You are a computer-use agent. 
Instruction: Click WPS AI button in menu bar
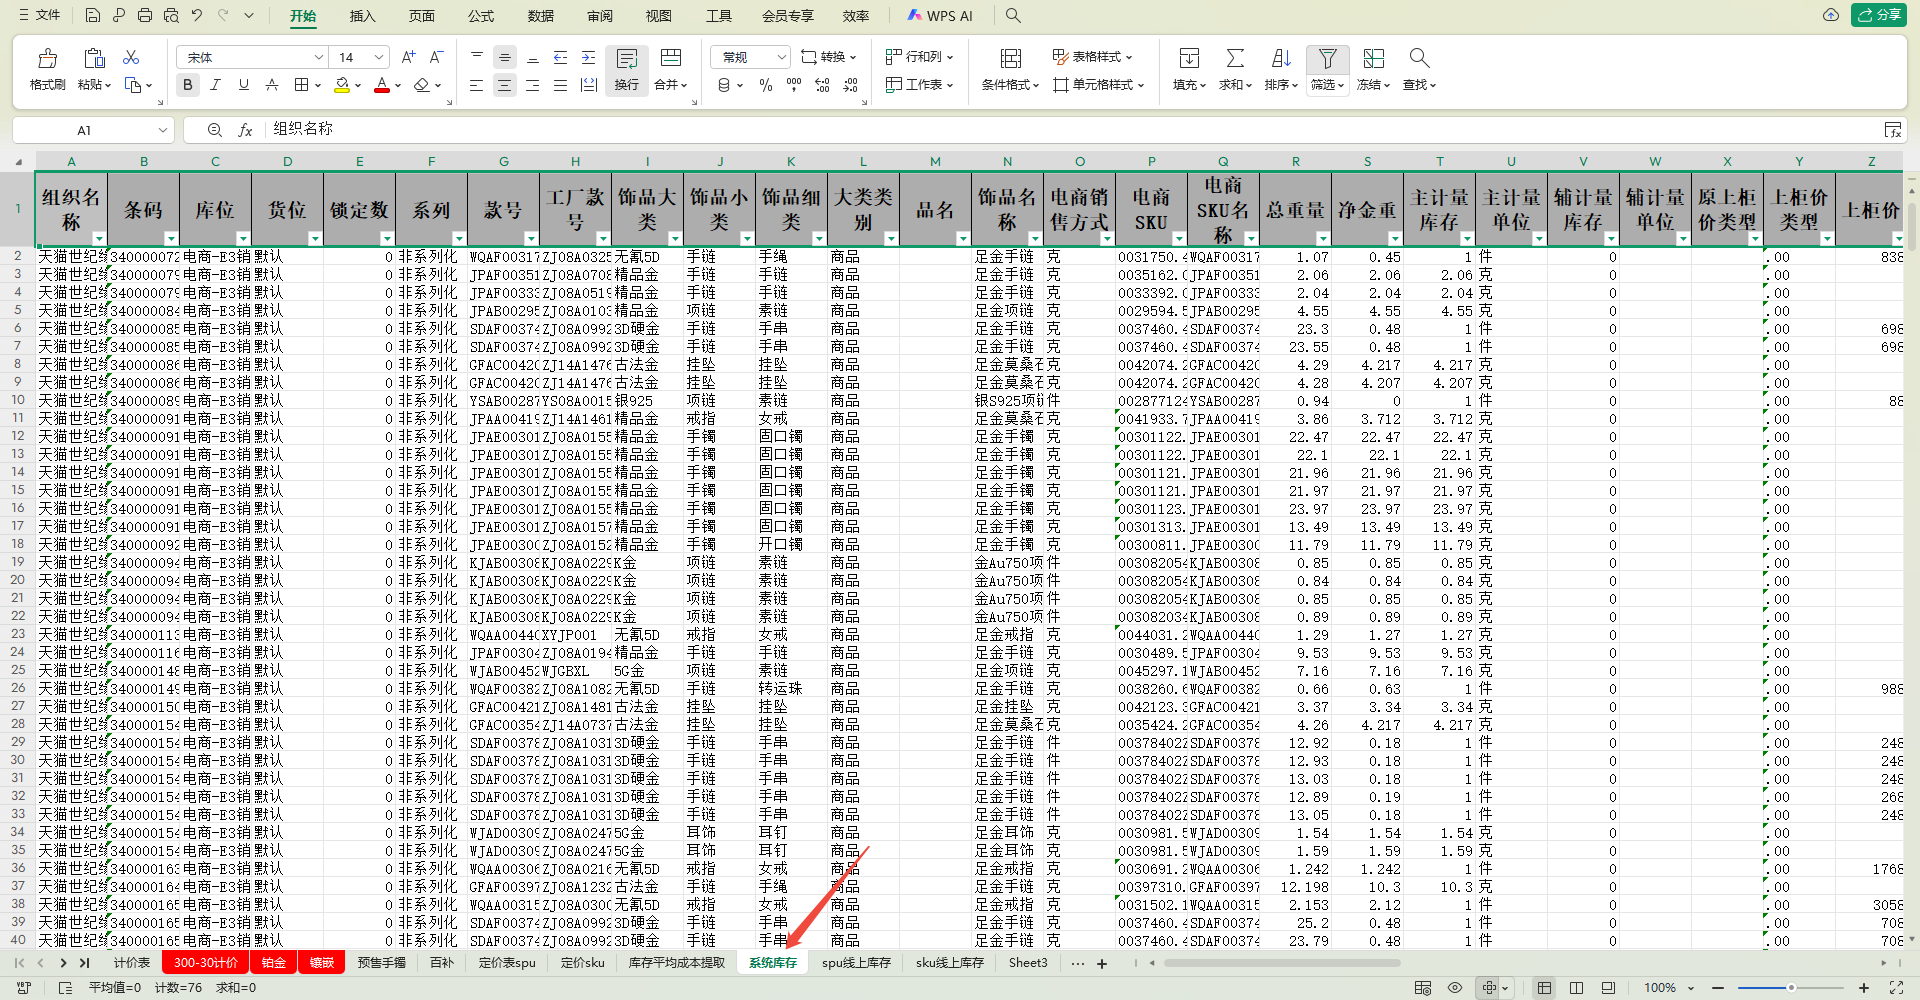939,16
